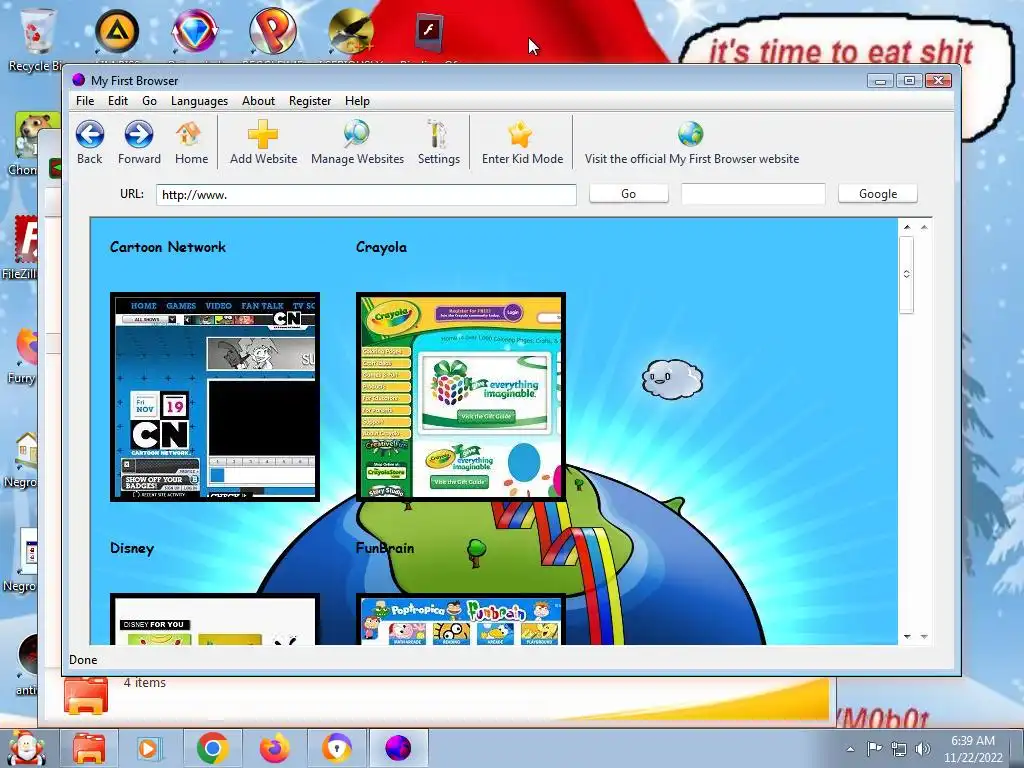Click the page scroll up arrow

click(x=906, y=227)
